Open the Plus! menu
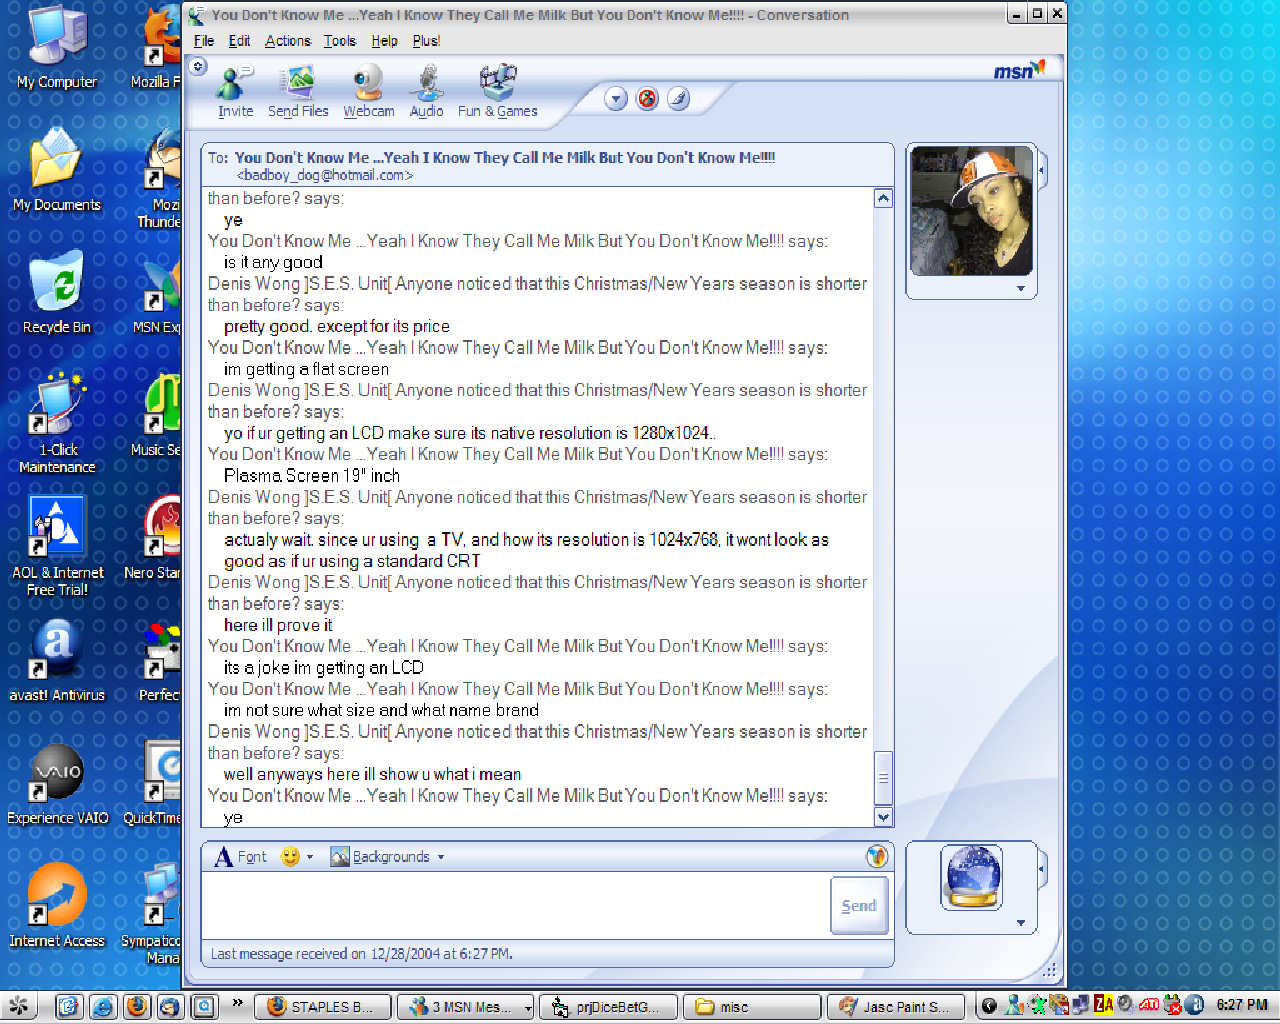 click(x=427, y=41)
